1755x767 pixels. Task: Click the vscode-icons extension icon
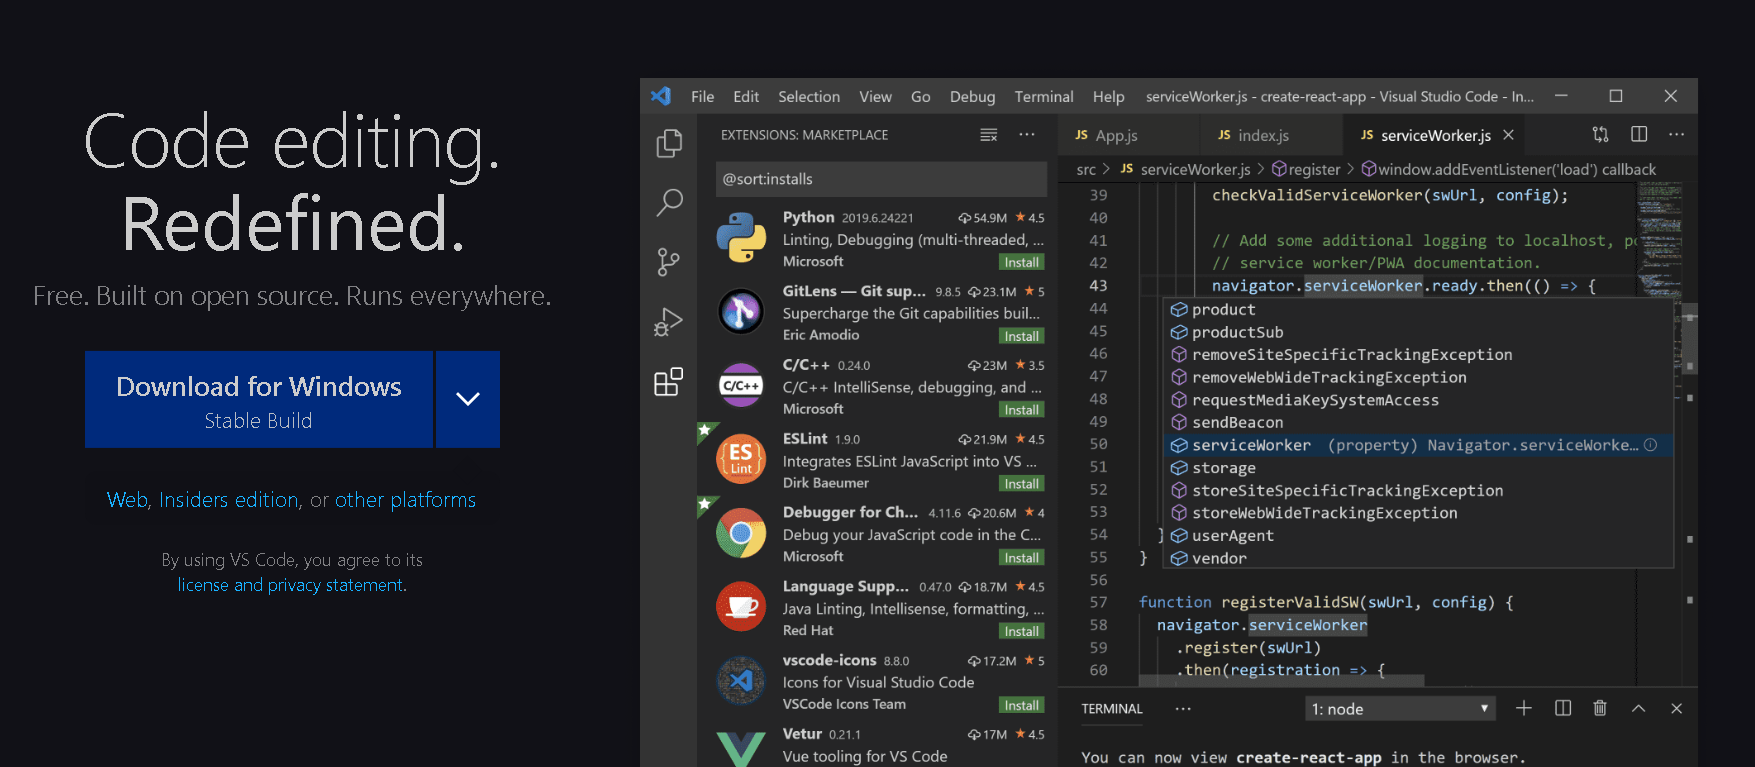pos(741,681)
